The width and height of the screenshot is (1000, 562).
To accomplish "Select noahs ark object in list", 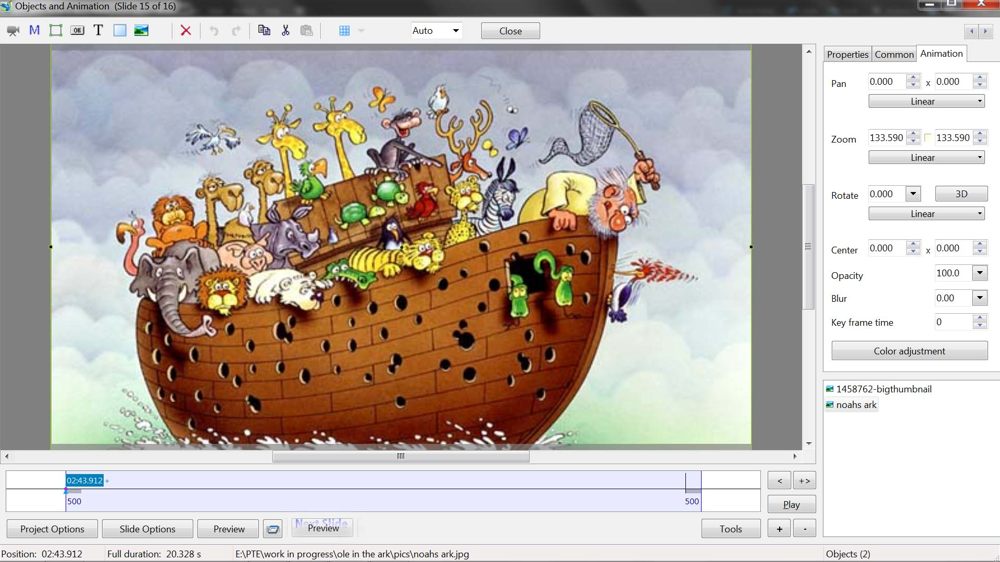I will pyautogui.click(x=856, y=405).
